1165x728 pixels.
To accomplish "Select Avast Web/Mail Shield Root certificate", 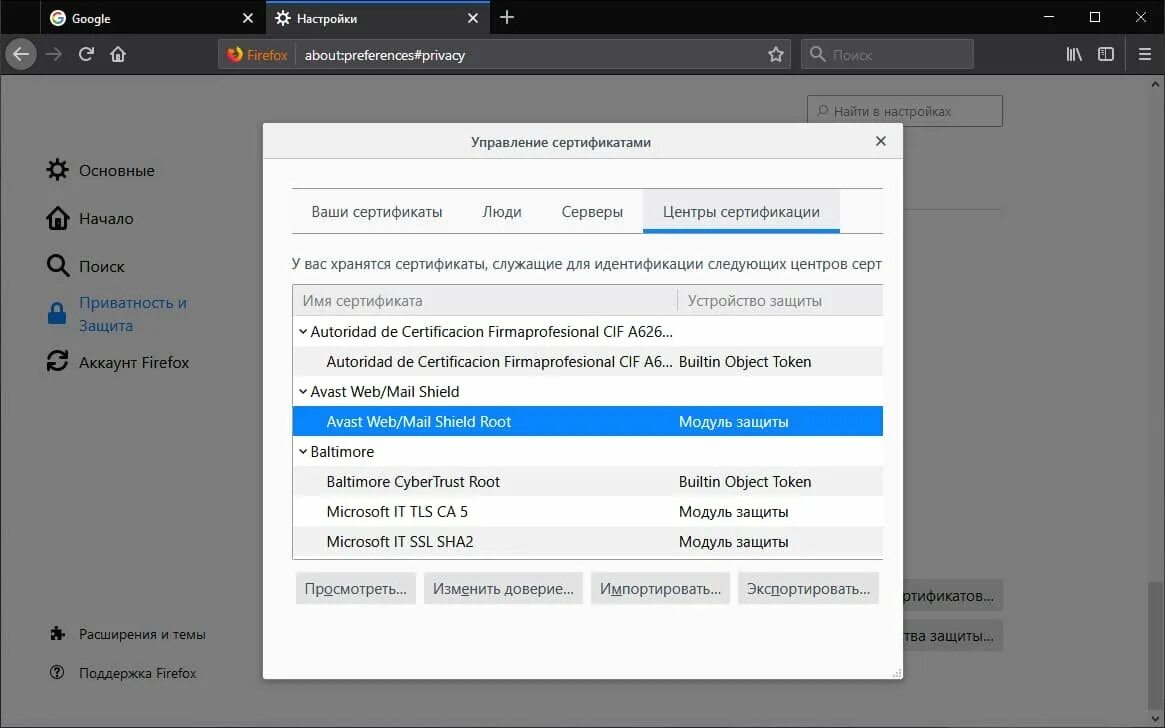I will pyautogui.click(x=588, y=421).
